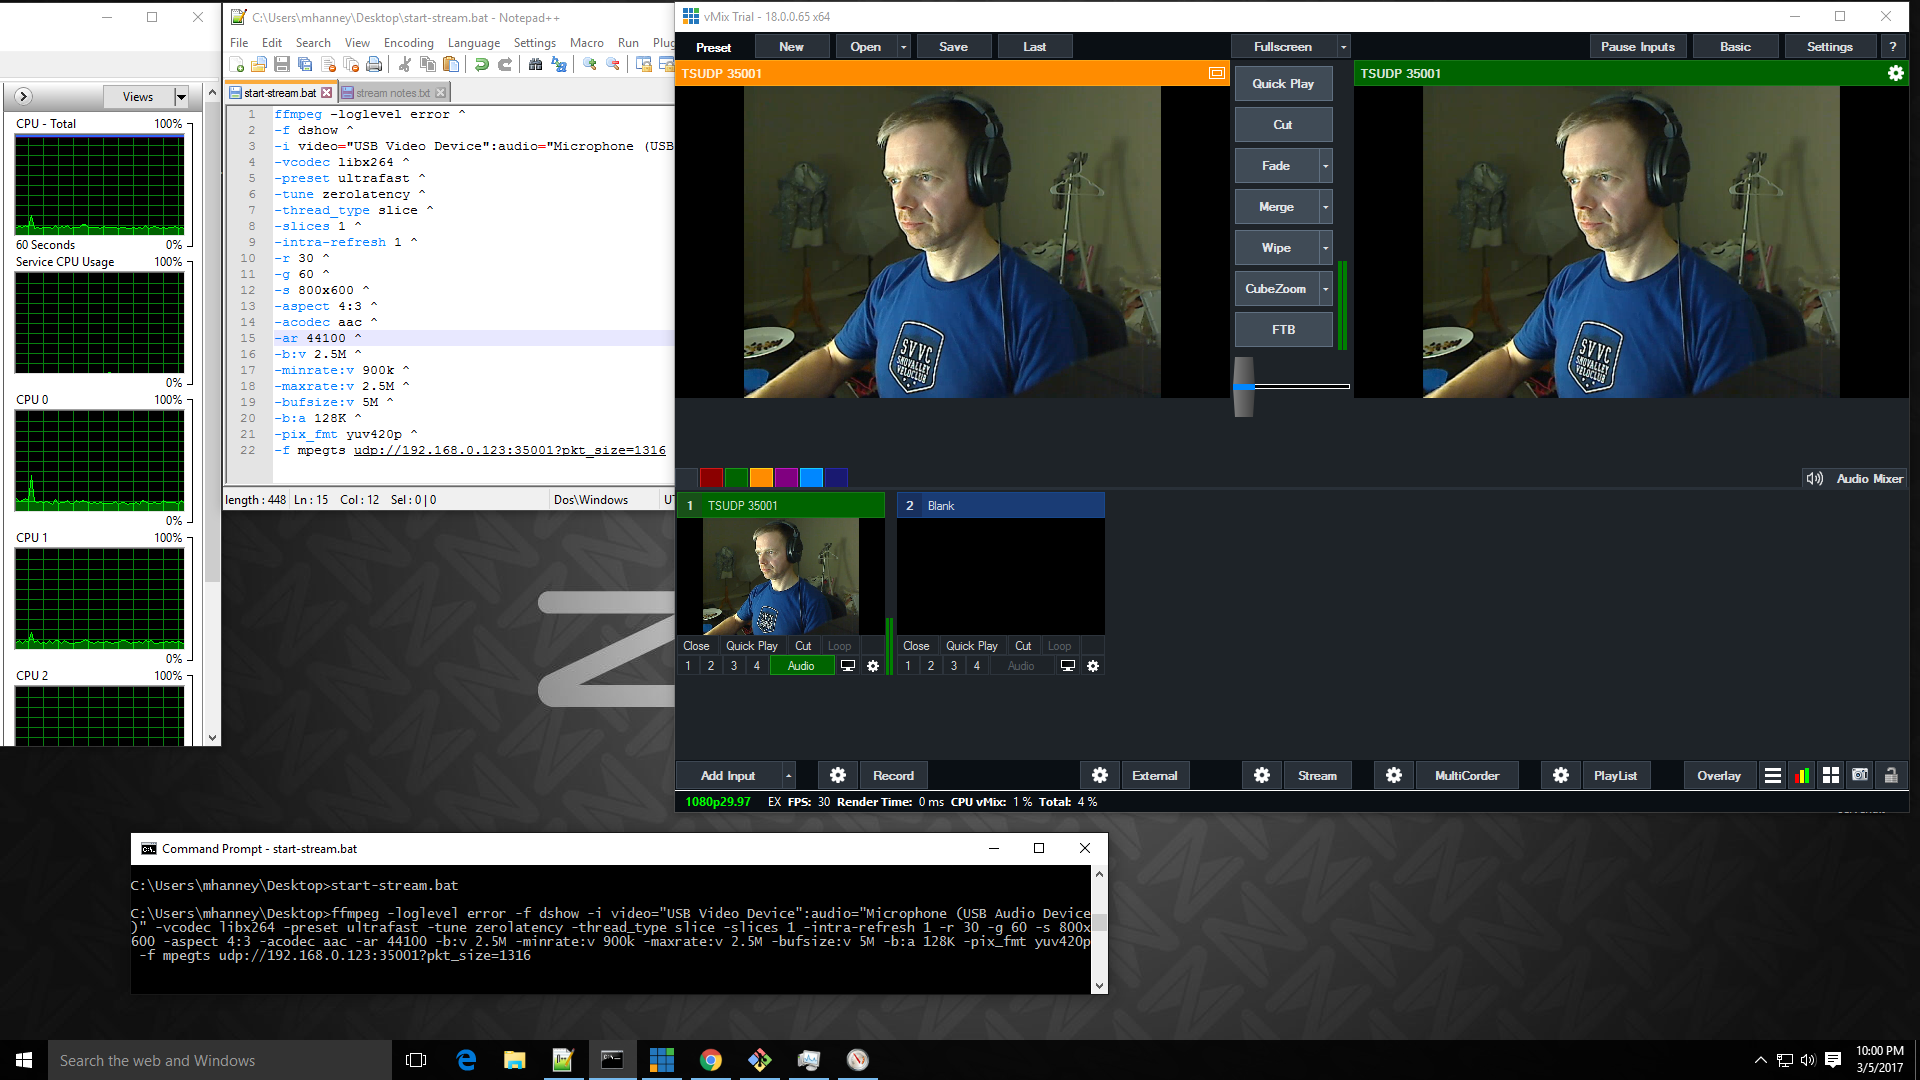1920x1080 pixels.
Task: Open settings gear for TSUDP input 1
Action: pos(873,666)
